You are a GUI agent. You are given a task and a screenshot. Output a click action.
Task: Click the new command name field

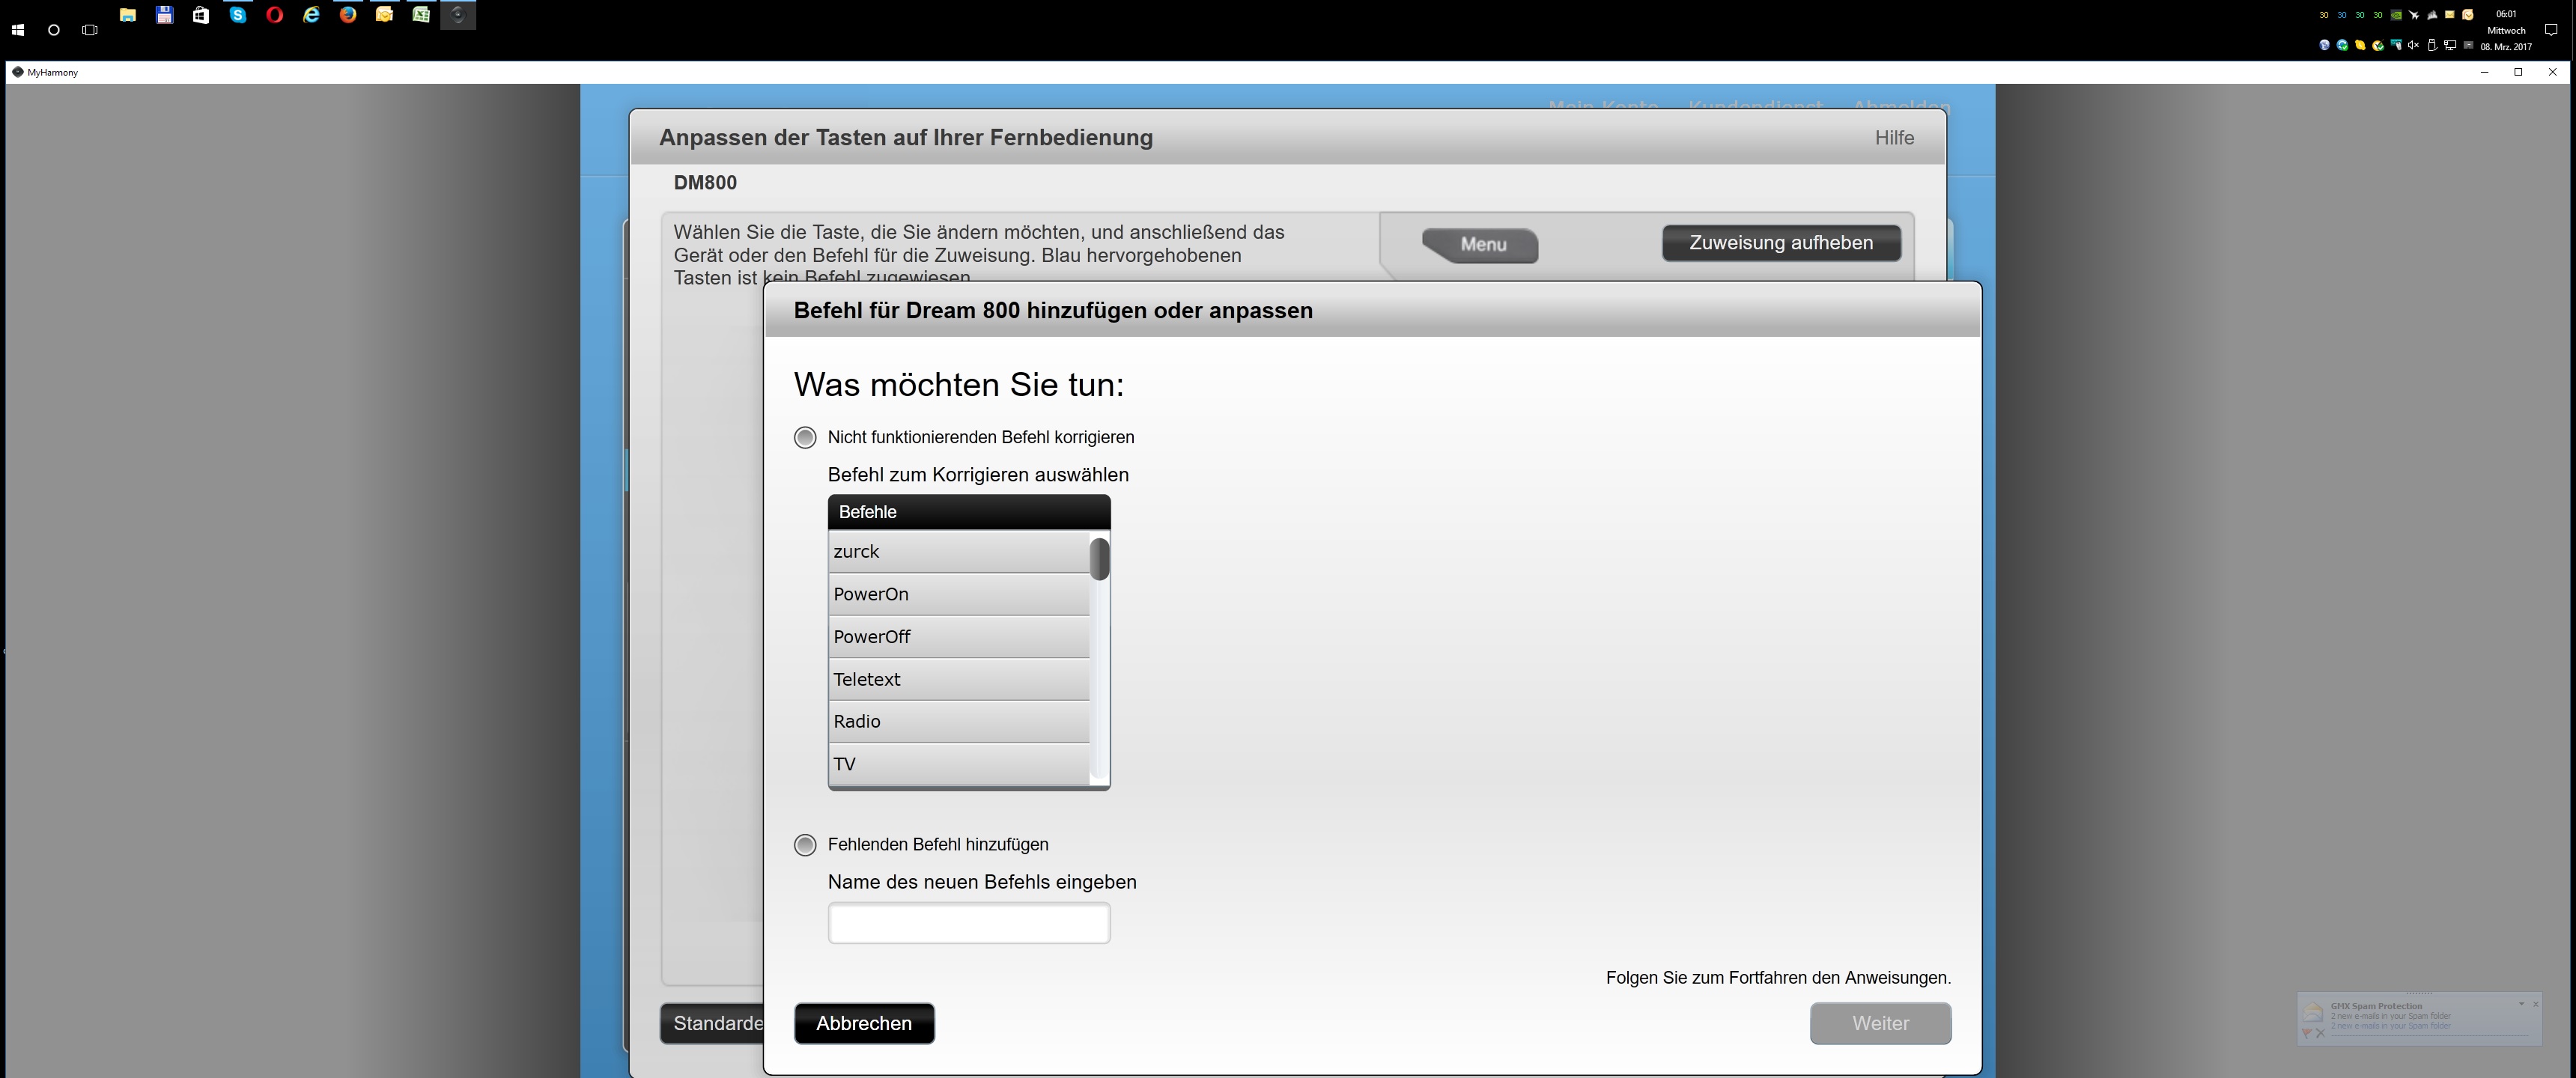[968, 923]
